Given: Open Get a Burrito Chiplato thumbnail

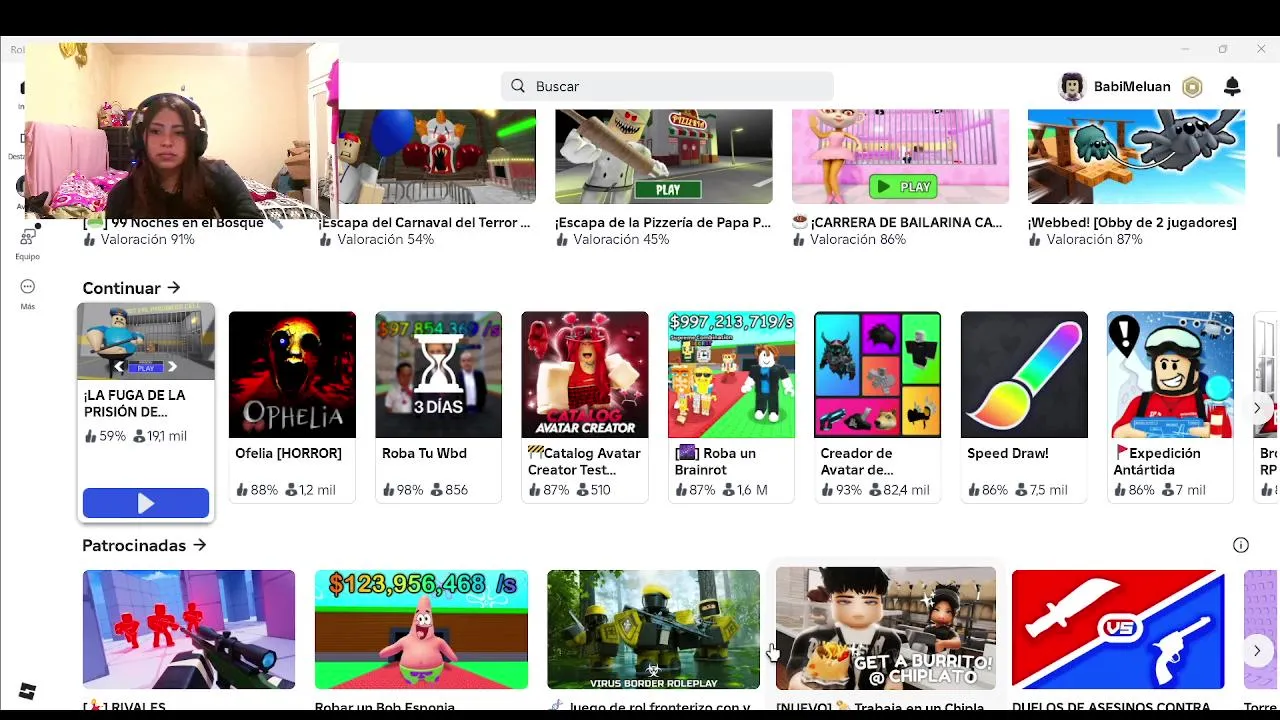Looking at the screenshot, I should pos(886,630).
